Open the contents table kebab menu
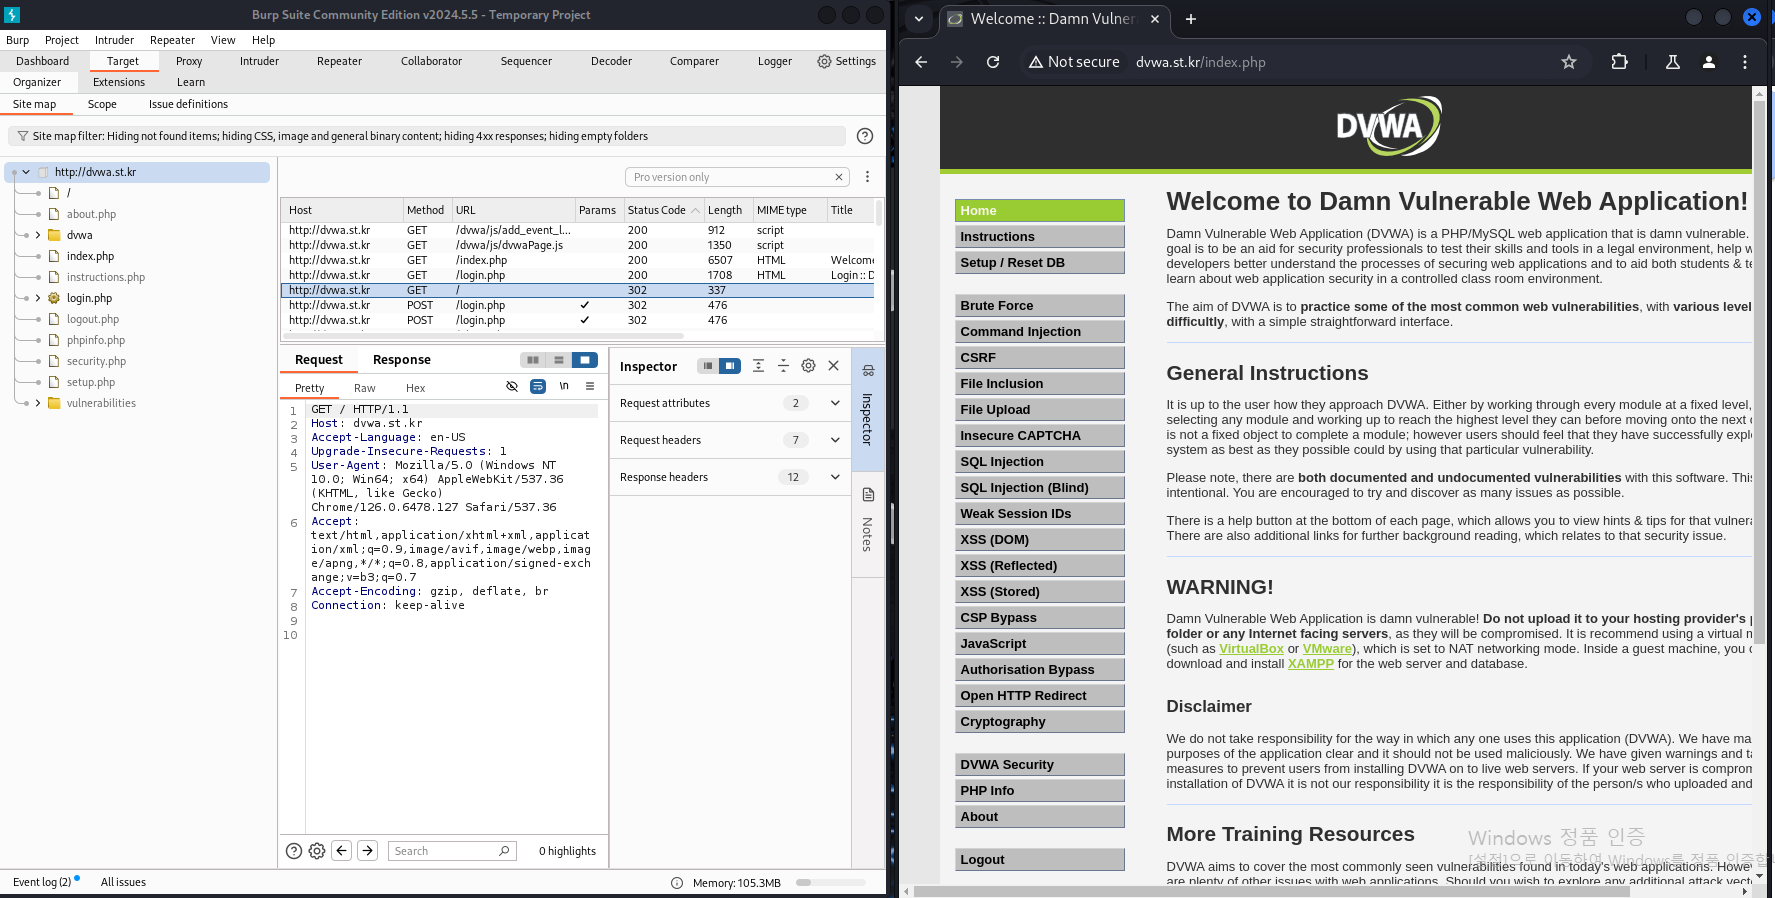This screenshot has height=898, width=1775. pyautogui.click(x=867, y=177)
